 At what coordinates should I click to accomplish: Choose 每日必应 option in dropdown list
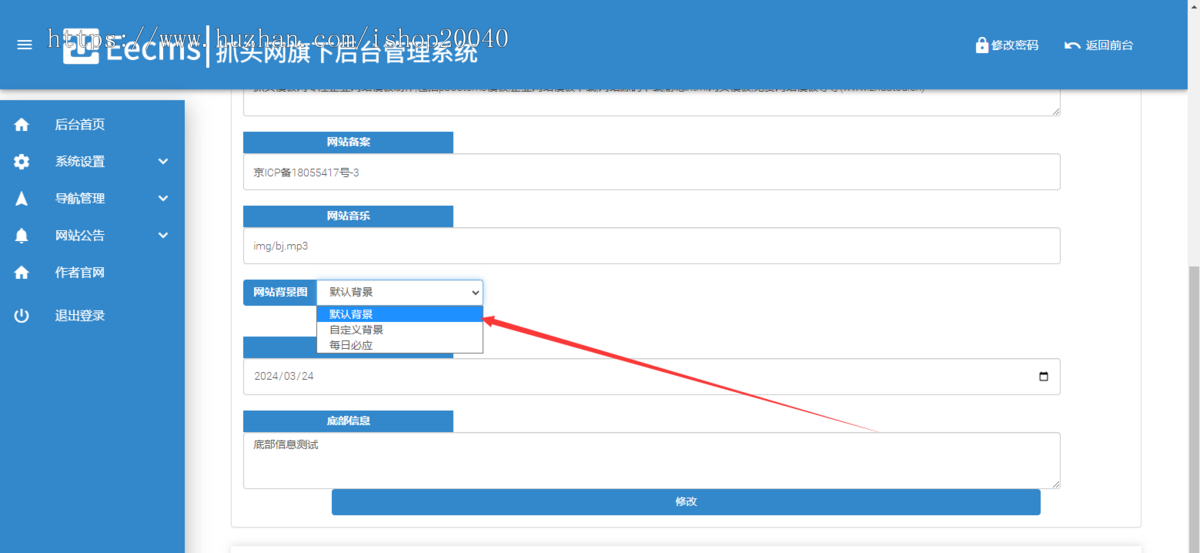pos(400,345)
